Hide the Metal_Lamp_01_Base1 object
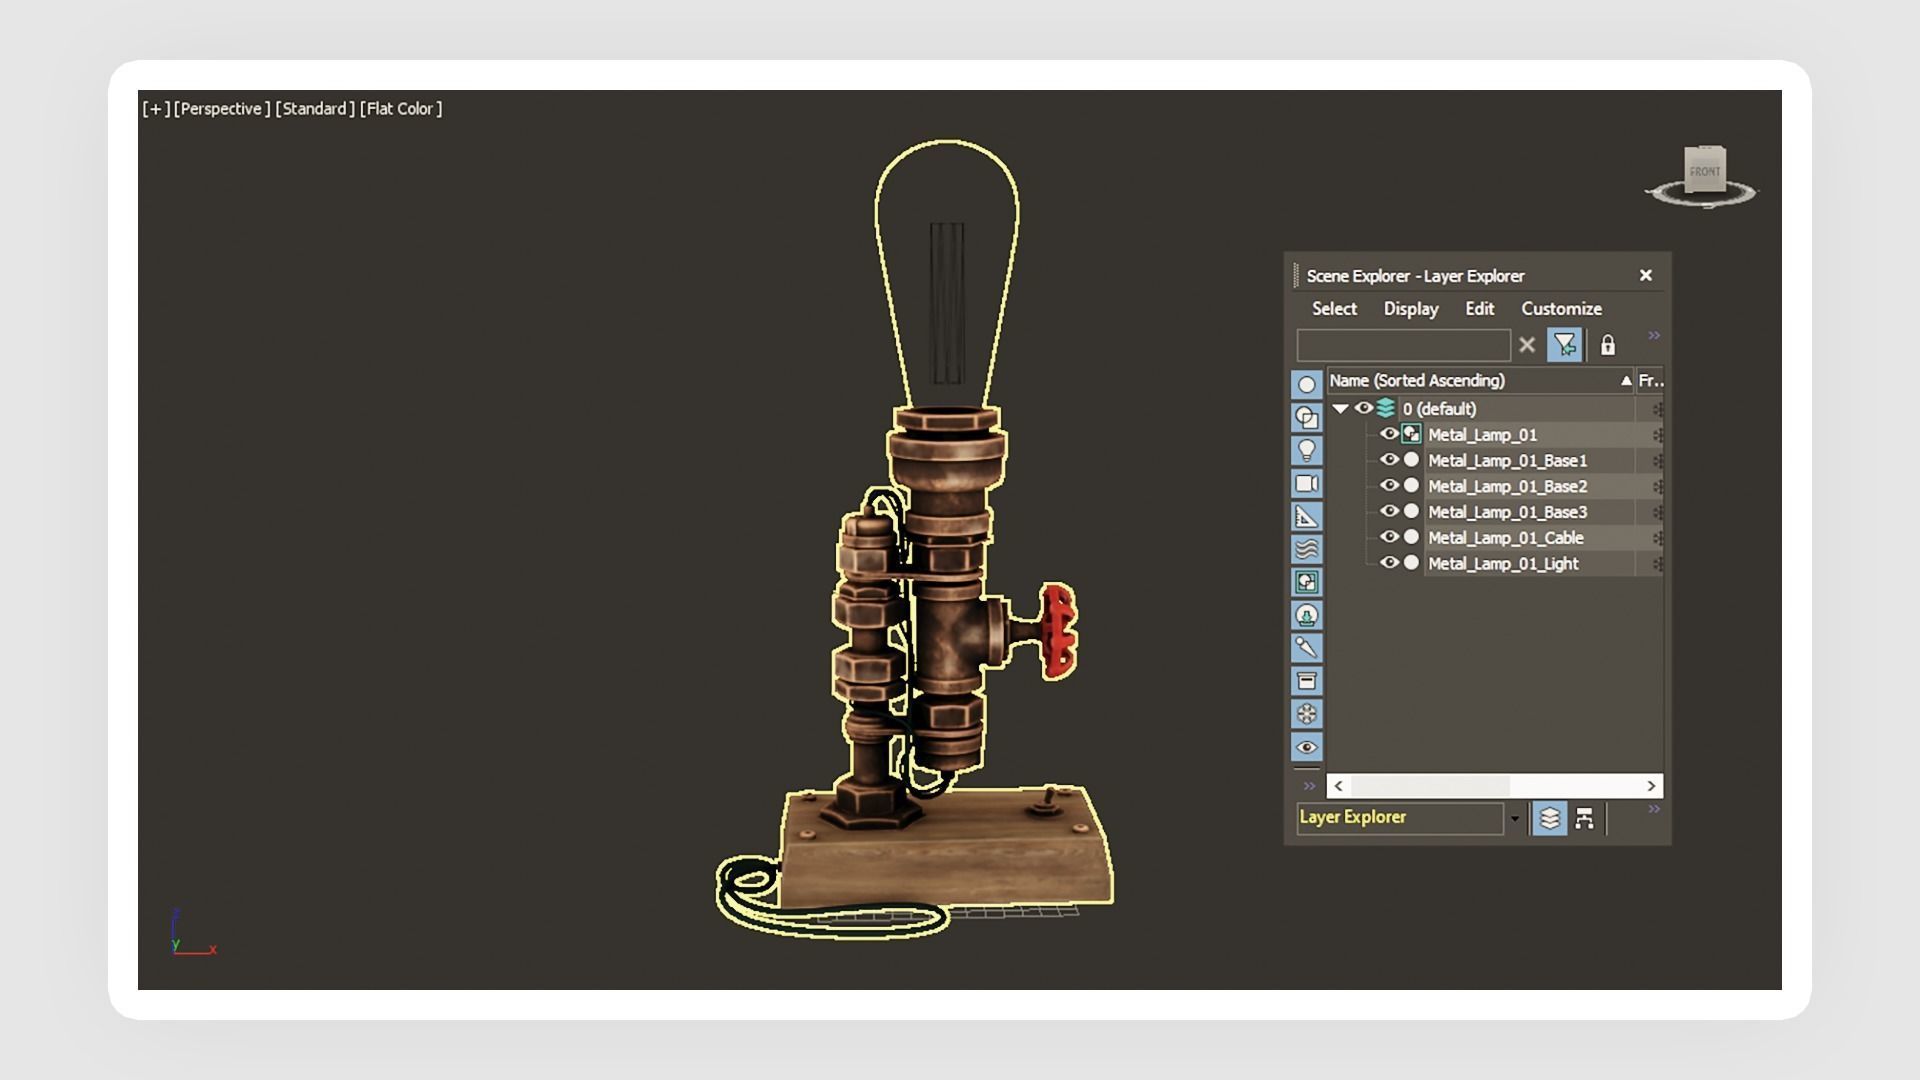1920x1080 pixels. click(x=1389, y=460)
